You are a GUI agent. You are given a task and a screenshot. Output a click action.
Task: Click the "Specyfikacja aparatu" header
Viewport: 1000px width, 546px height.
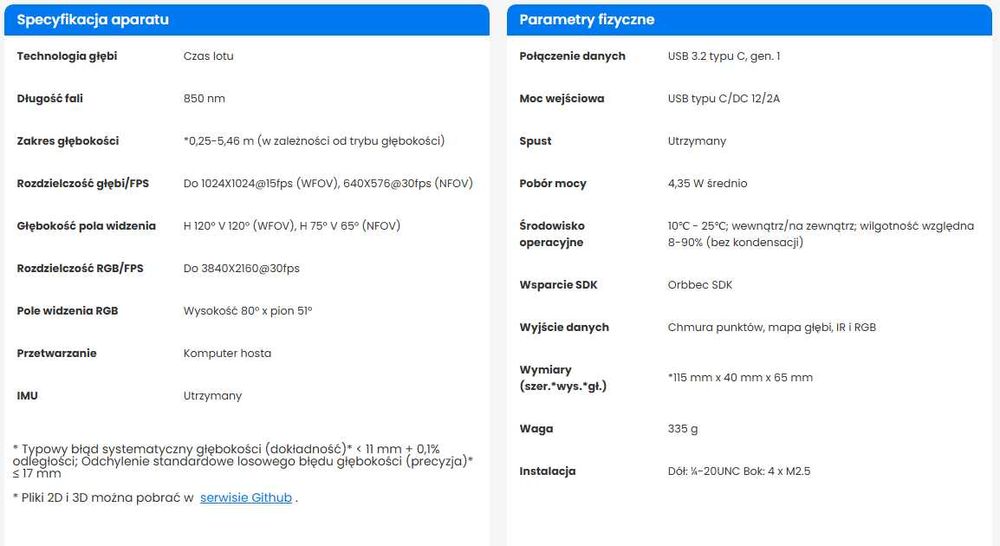pyautogui.click(x=92, y=20)
